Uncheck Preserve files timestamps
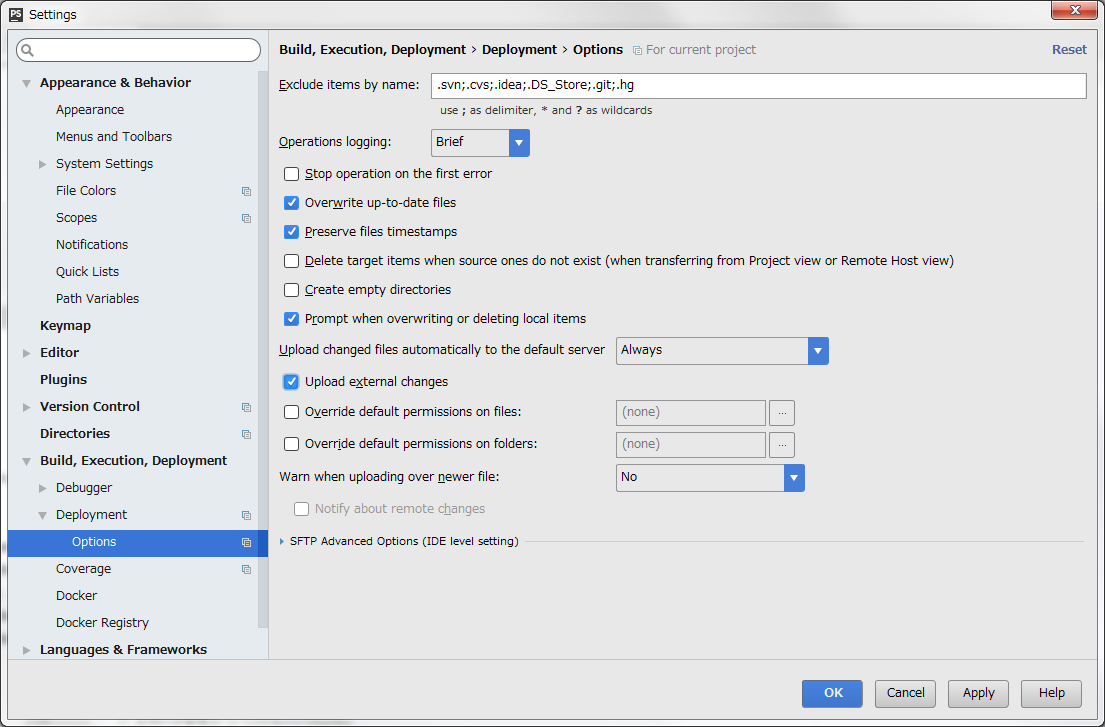Screen dimensions: 1105x727 click(x=292, y=232)
